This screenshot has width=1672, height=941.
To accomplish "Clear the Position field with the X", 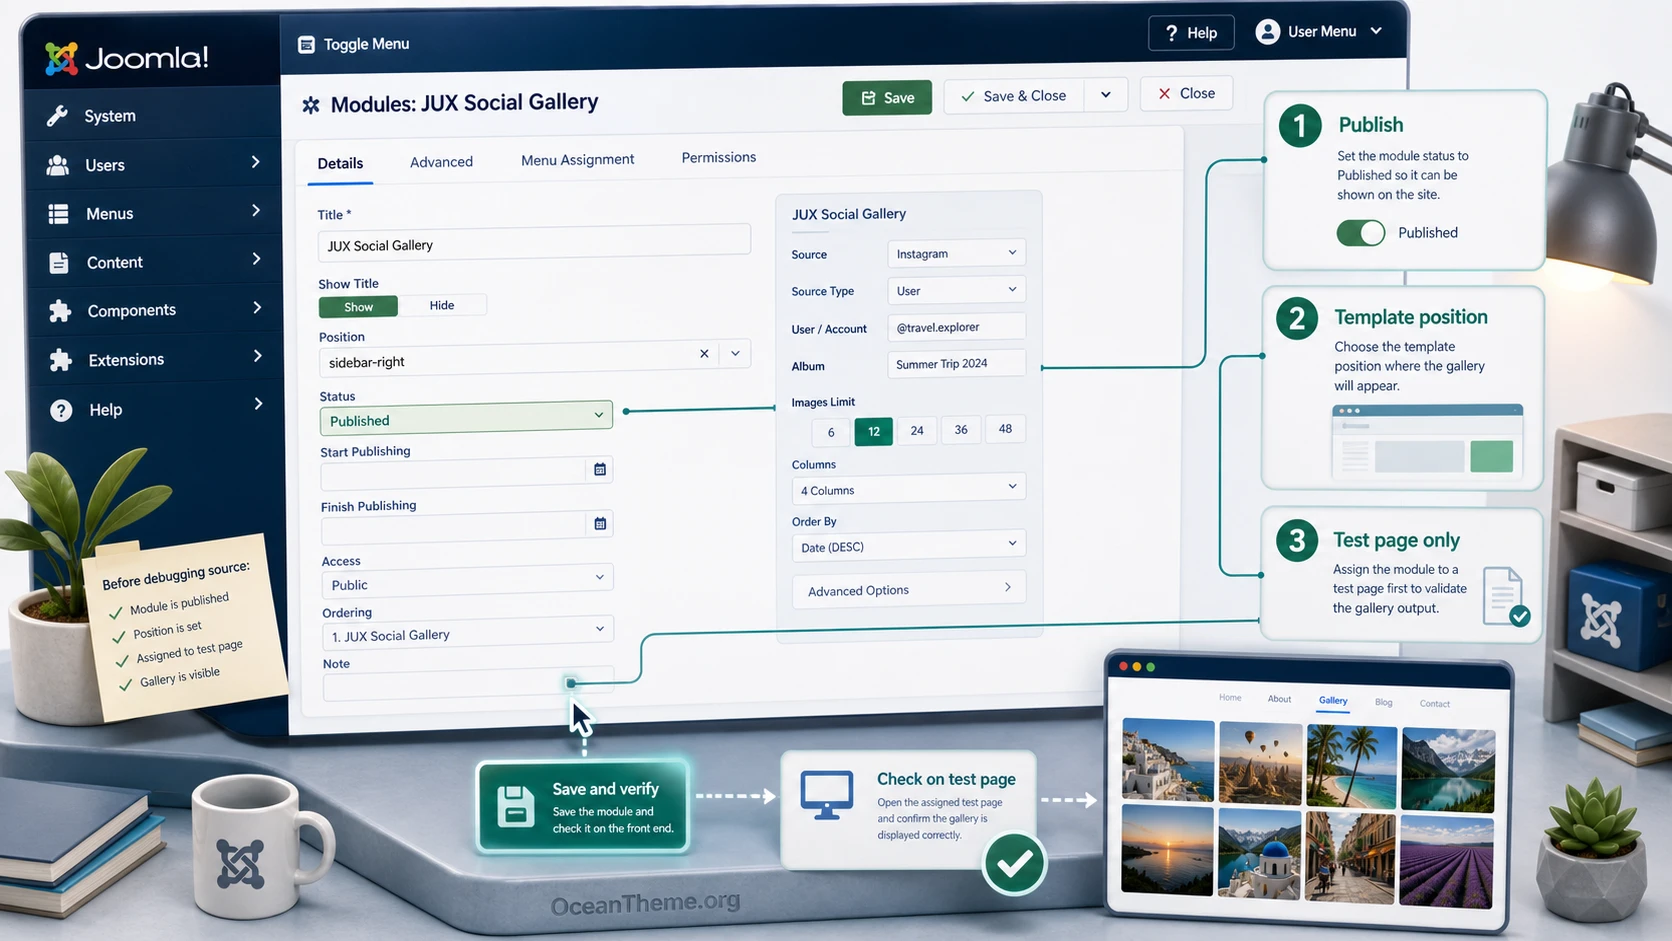I will point(704,354).
